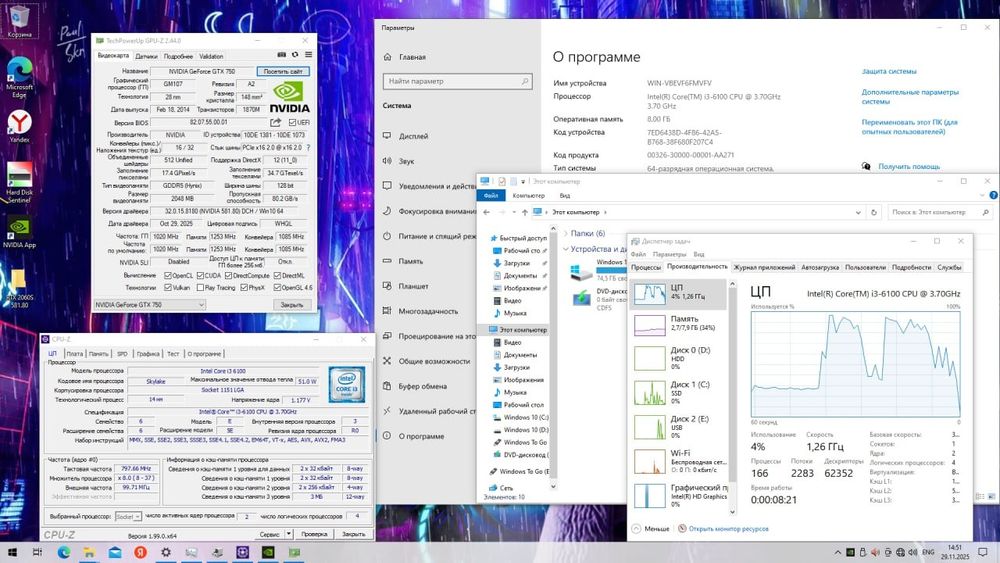The width and height of the screenshot is (1000, 563).
Task: Open the Компьютер ribbon tab in Explorer
Action: tap(529, 196)
